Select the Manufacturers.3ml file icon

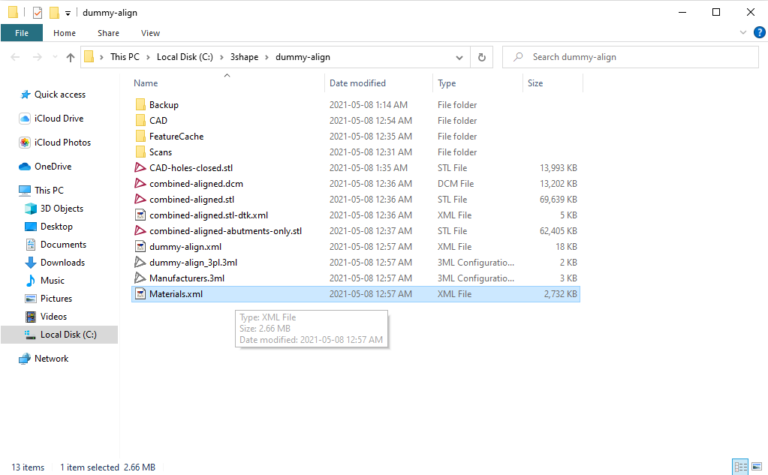[x=140, y=278]
